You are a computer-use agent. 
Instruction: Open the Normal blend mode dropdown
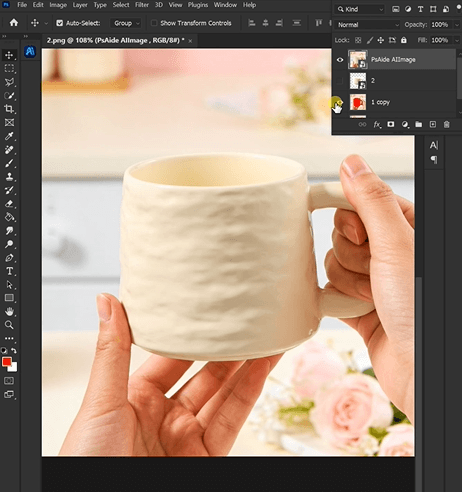tap(368, 25)
